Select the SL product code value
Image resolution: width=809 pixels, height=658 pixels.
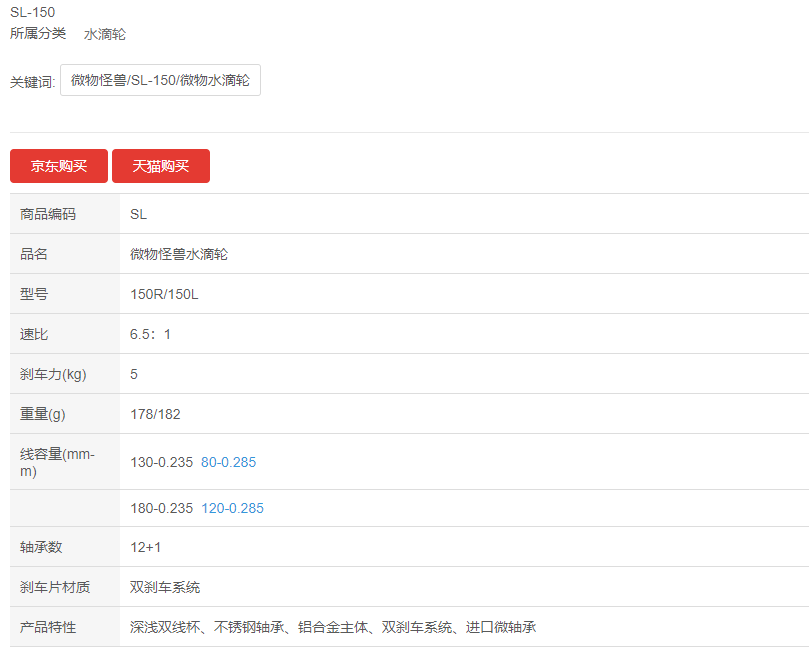139,214
